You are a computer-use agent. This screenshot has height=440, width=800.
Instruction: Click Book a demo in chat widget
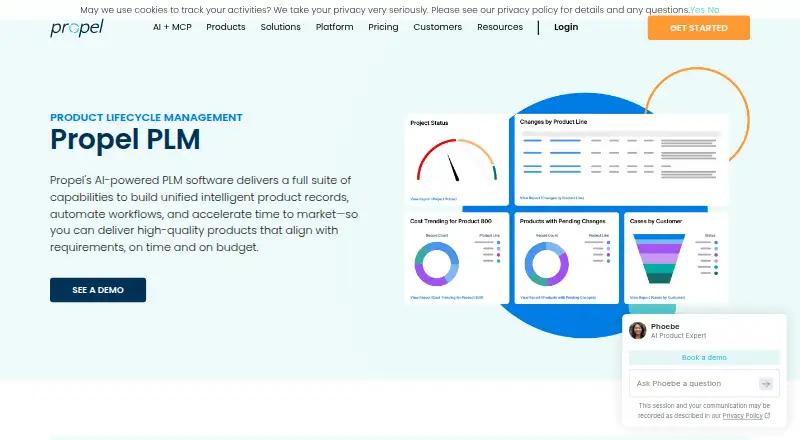click(704, 357)
